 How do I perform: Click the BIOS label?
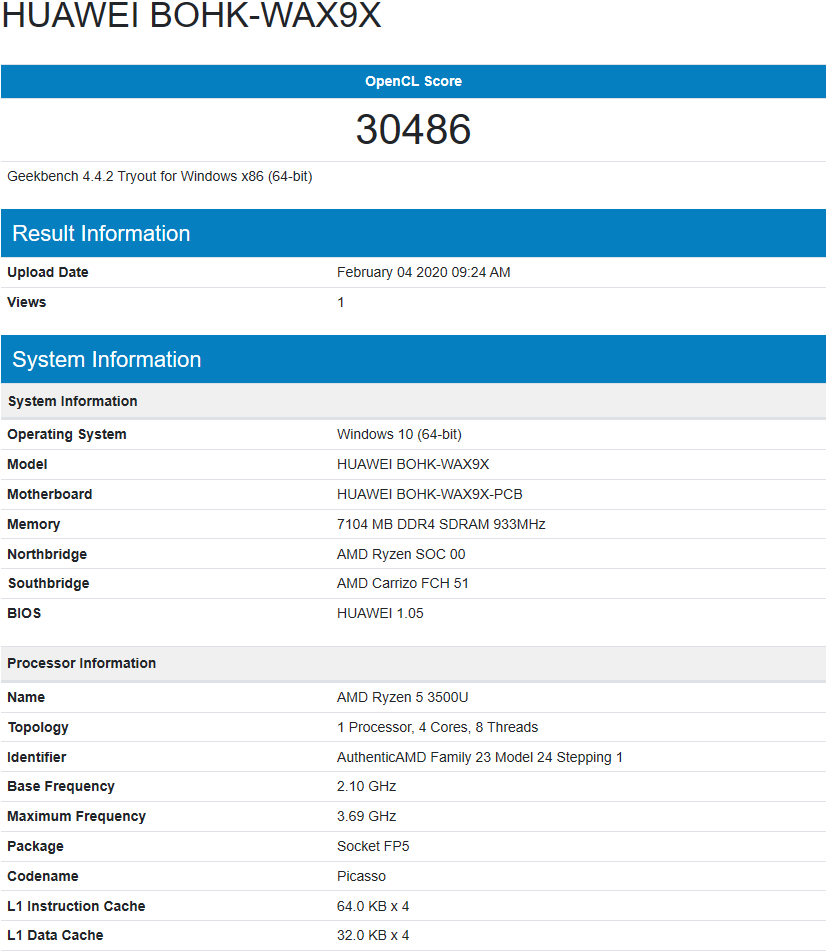pos(24,613)
